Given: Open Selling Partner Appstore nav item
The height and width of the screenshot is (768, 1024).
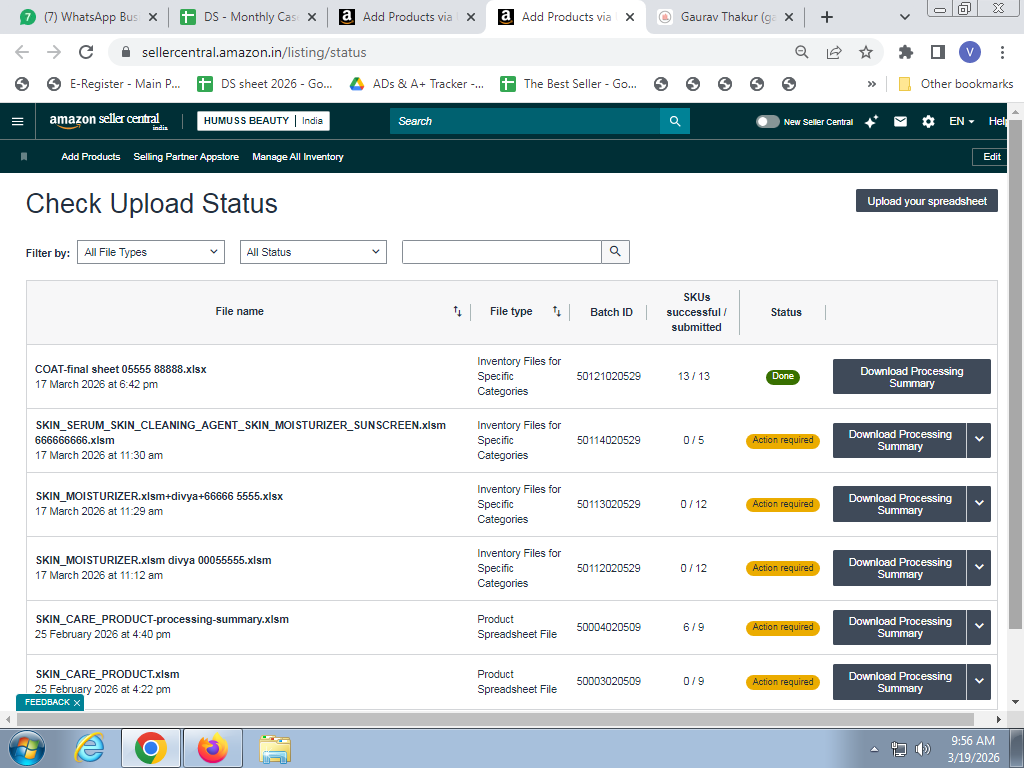Looking at the screenshot, I should coord(186,157).
